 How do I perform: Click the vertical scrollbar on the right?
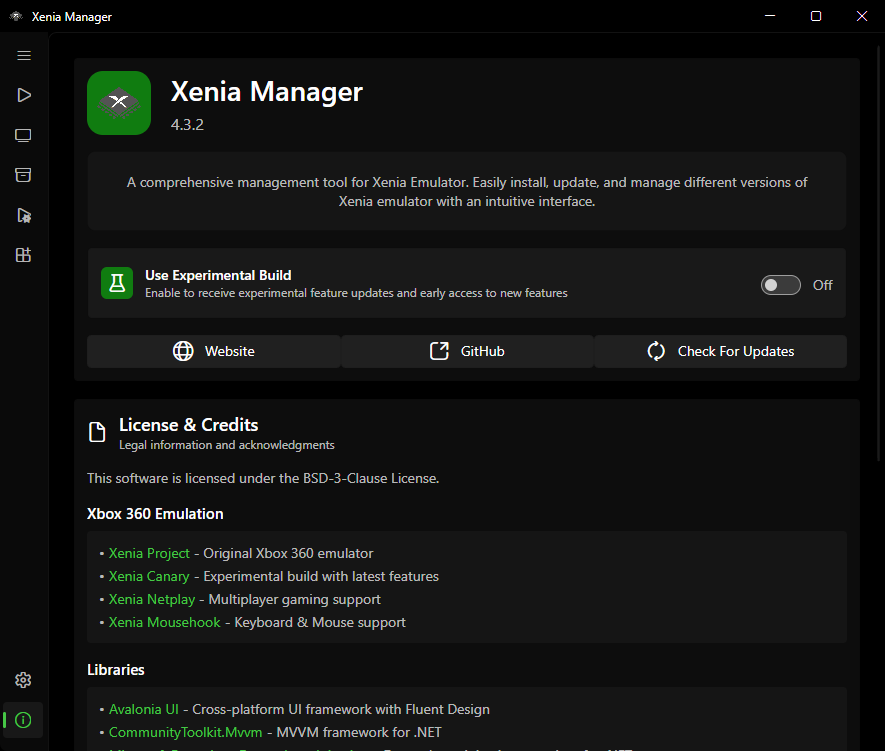(879, 254)
